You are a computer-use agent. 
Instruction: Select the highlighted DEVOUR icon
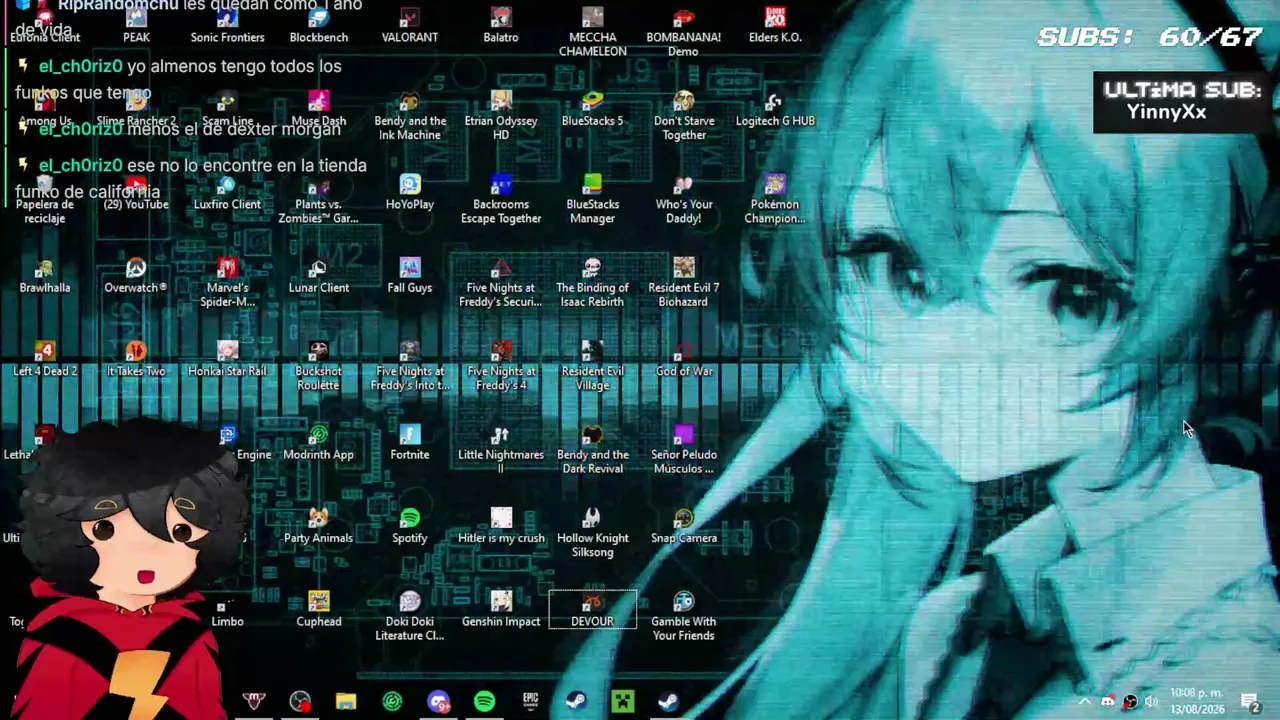(x=593, y=611)
